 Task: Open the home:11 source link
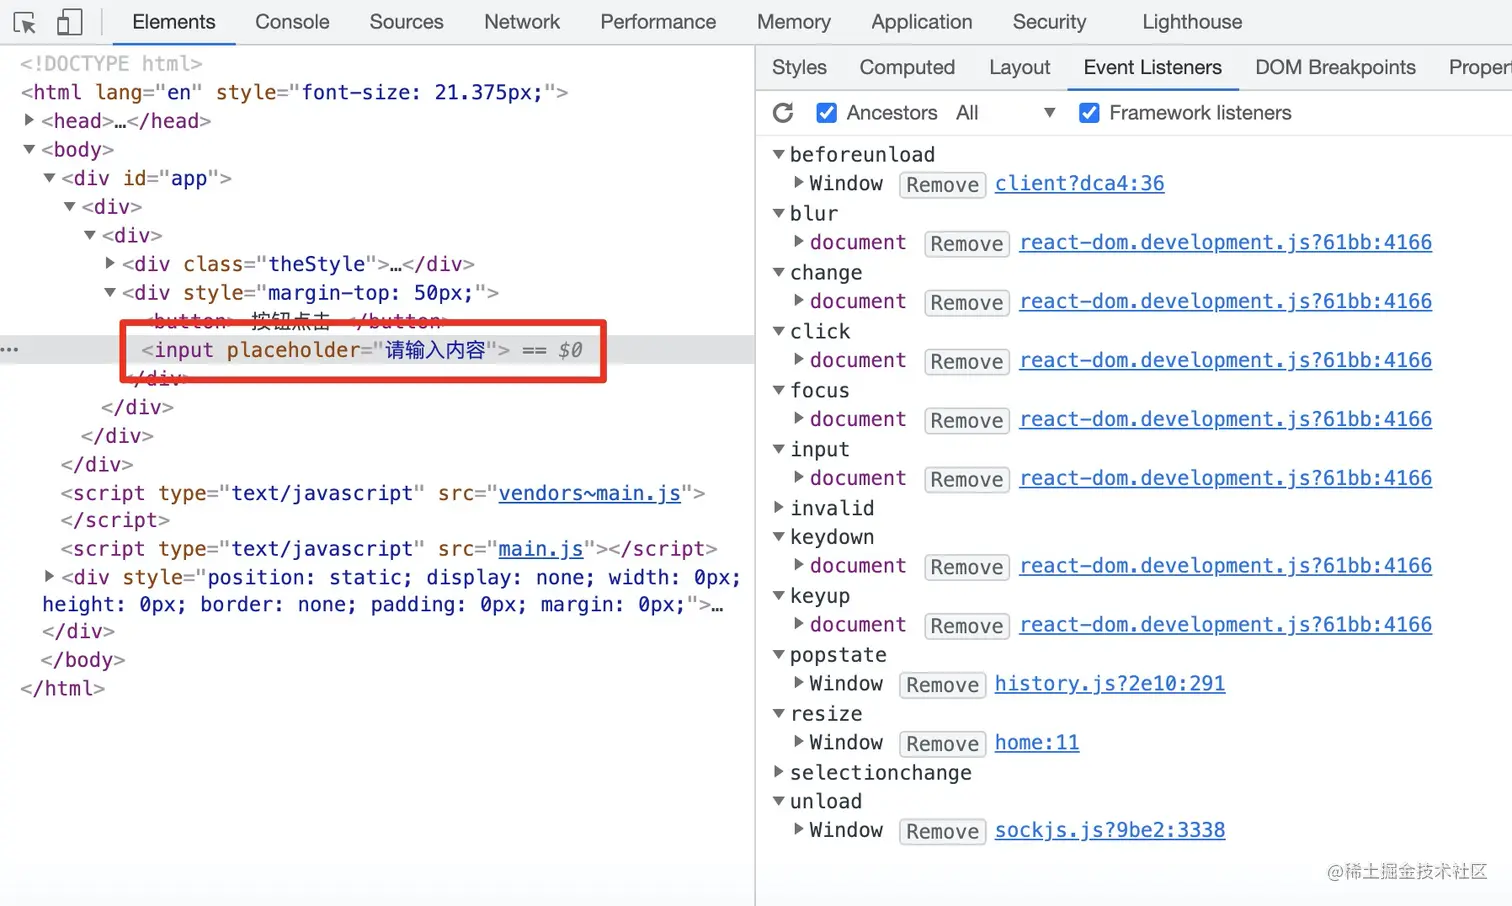point(1036,742)
